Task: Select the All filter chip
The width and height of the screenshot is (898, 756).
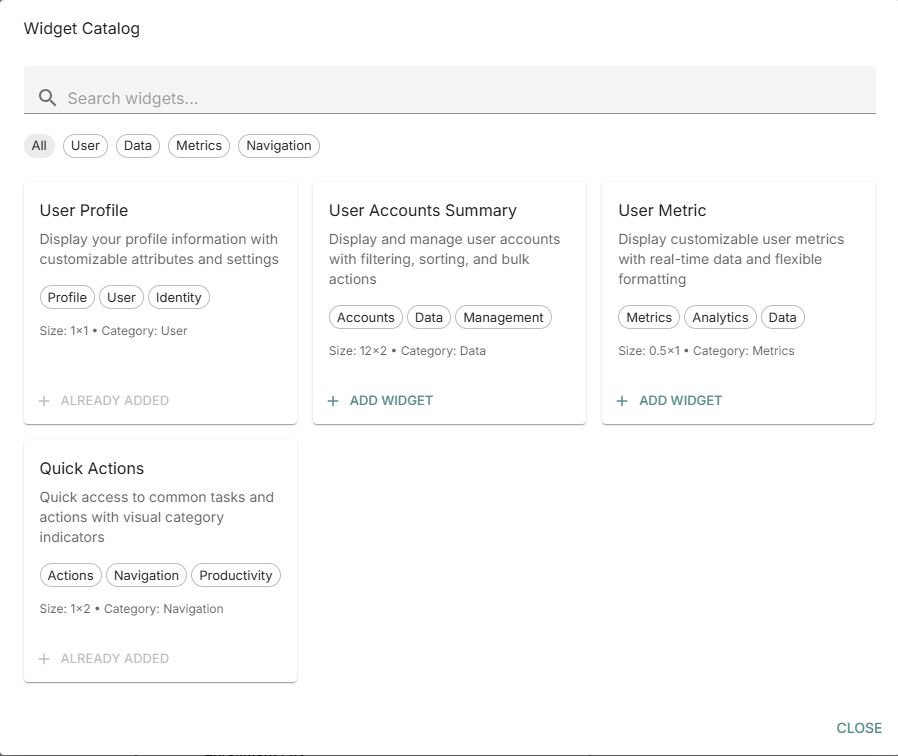Action: tap(39, 145)
